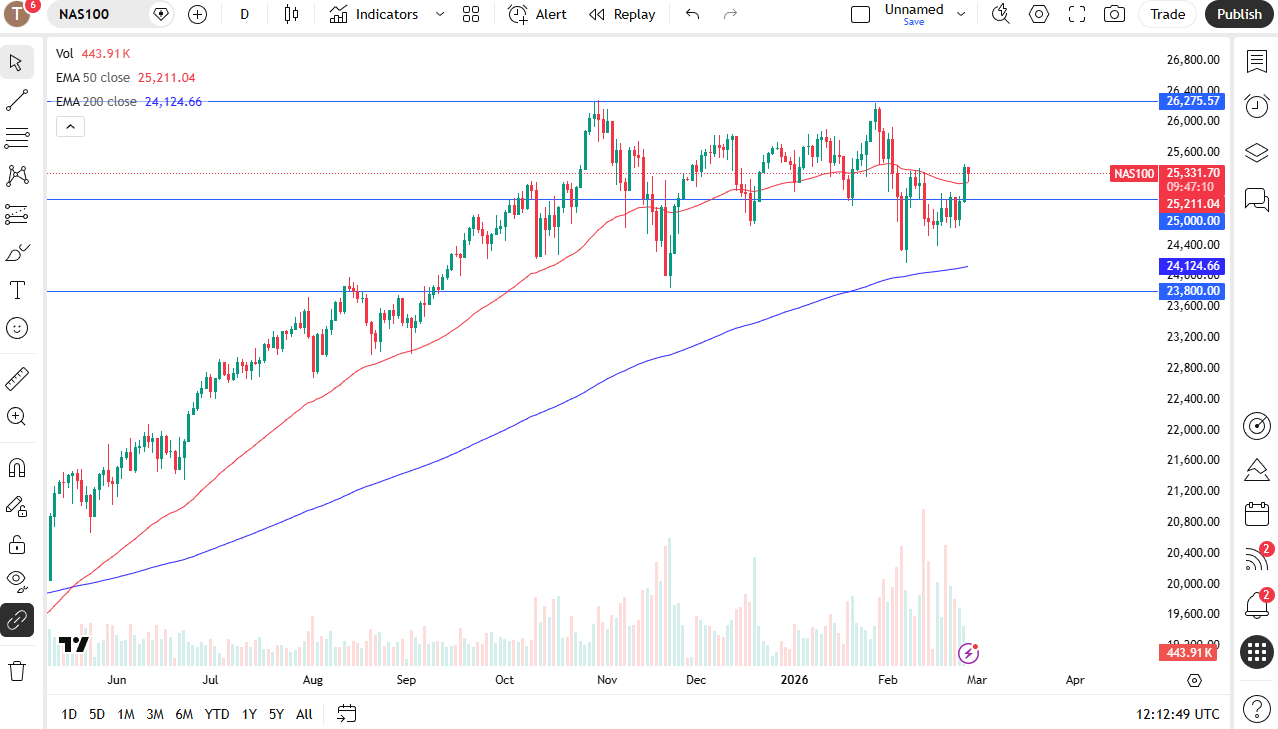Toggle the link drawings sync button
Screen dimensions: 1278x729
click(x=16, y=620)
